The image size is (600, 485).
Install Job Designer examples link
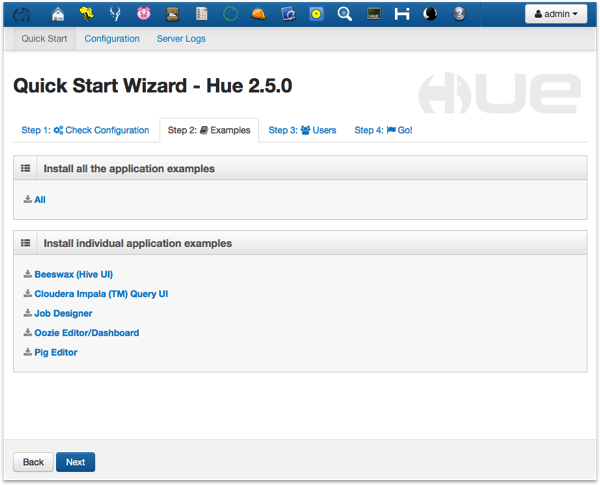point(63,314)
